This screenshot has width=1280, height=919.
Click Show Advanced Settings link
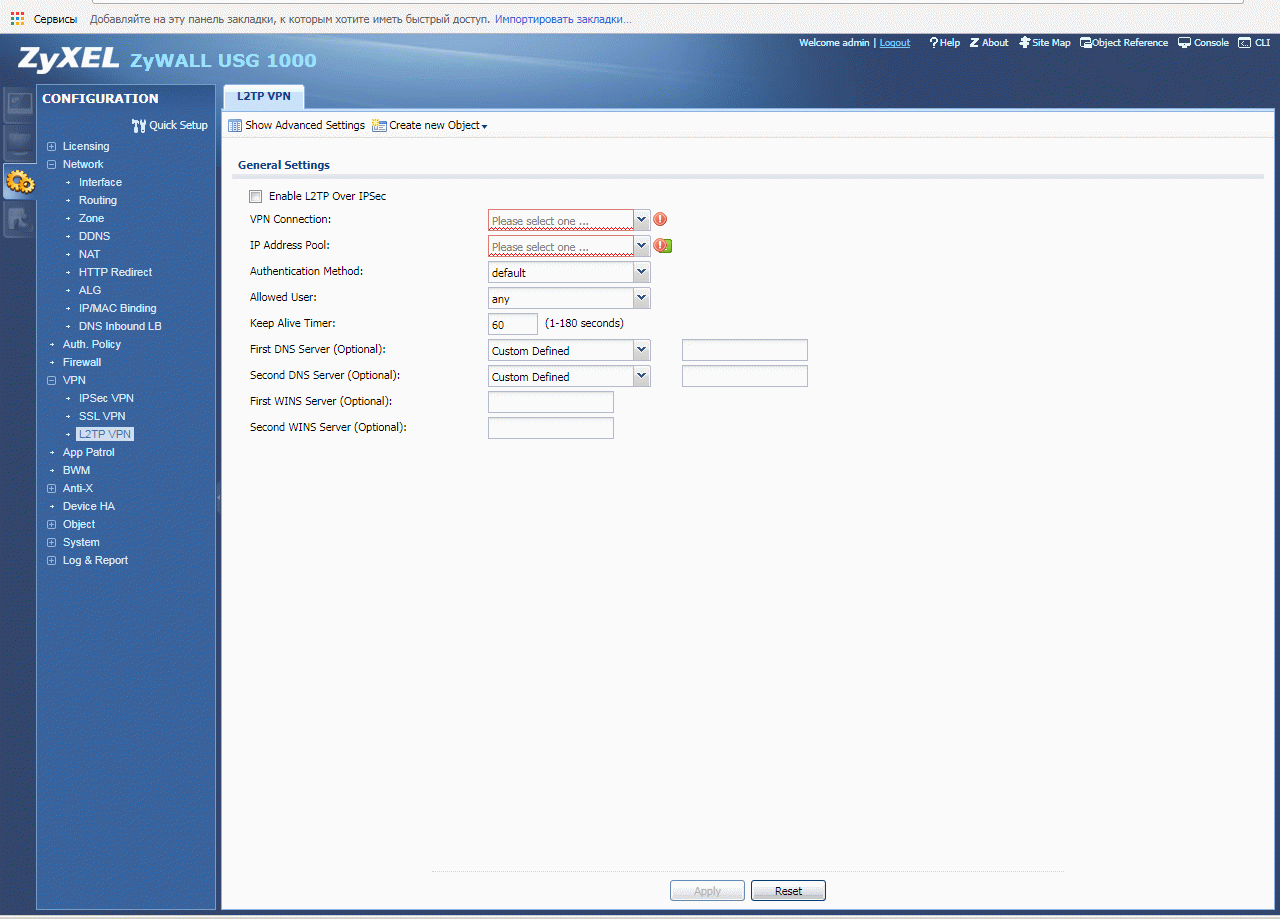click(x=305, y=125)
